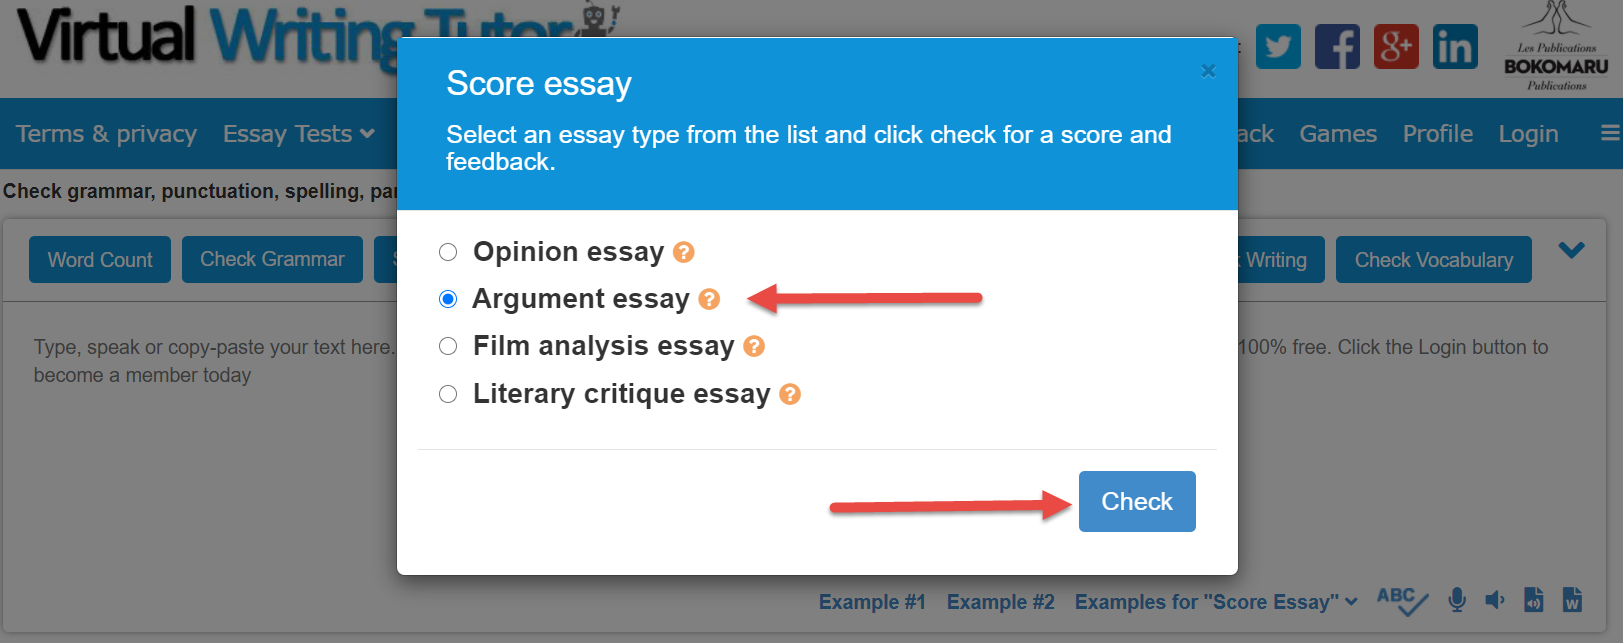Open the Games menu item
Image resolution: width=1623 pixels, height=643 pixels.
(x=1338, y=133)
